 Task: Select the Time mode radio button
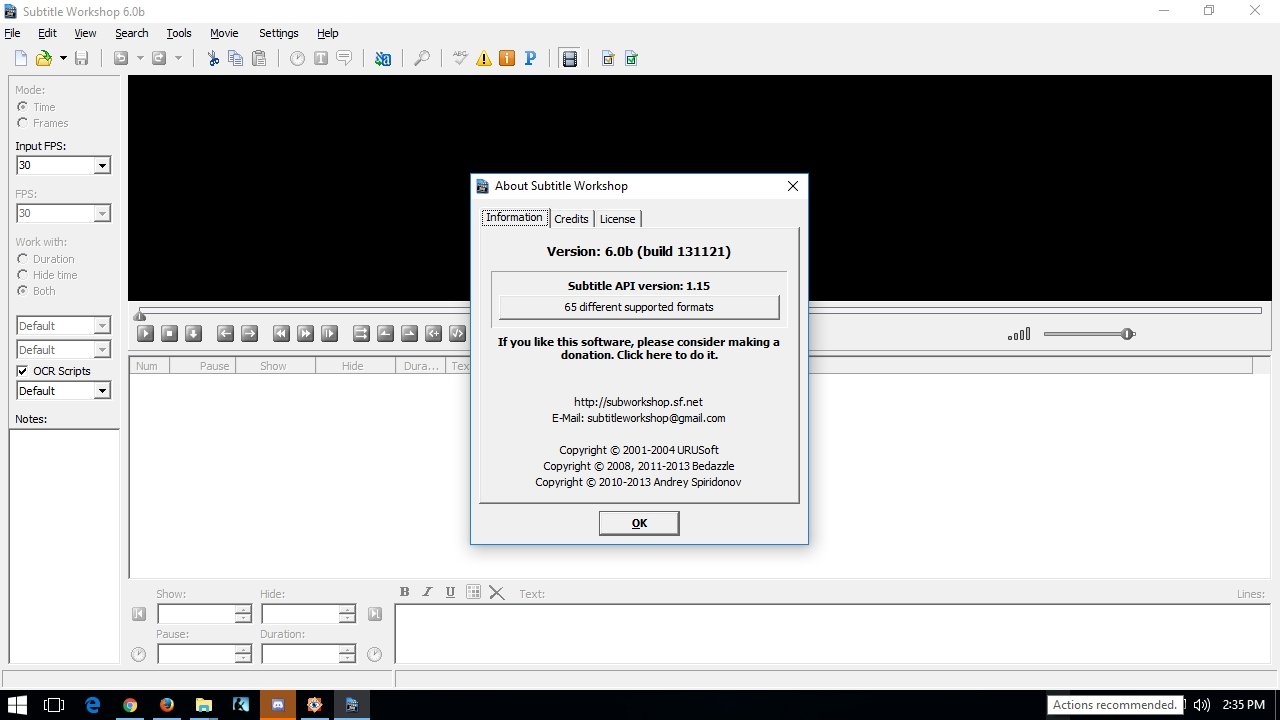tap(22, 106)
